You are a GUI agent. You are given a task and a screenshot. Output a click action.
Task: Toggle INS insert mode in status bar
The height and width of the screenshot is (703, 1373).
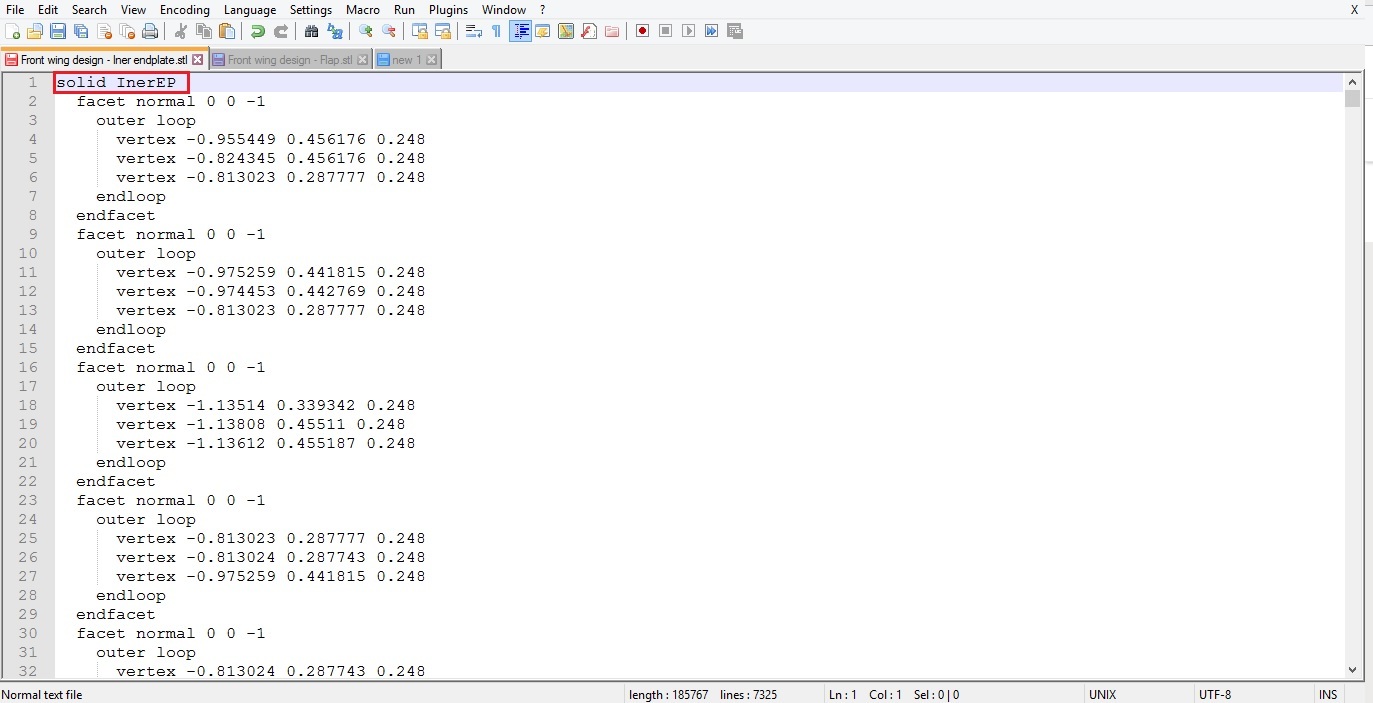(x=1328, y=694)
